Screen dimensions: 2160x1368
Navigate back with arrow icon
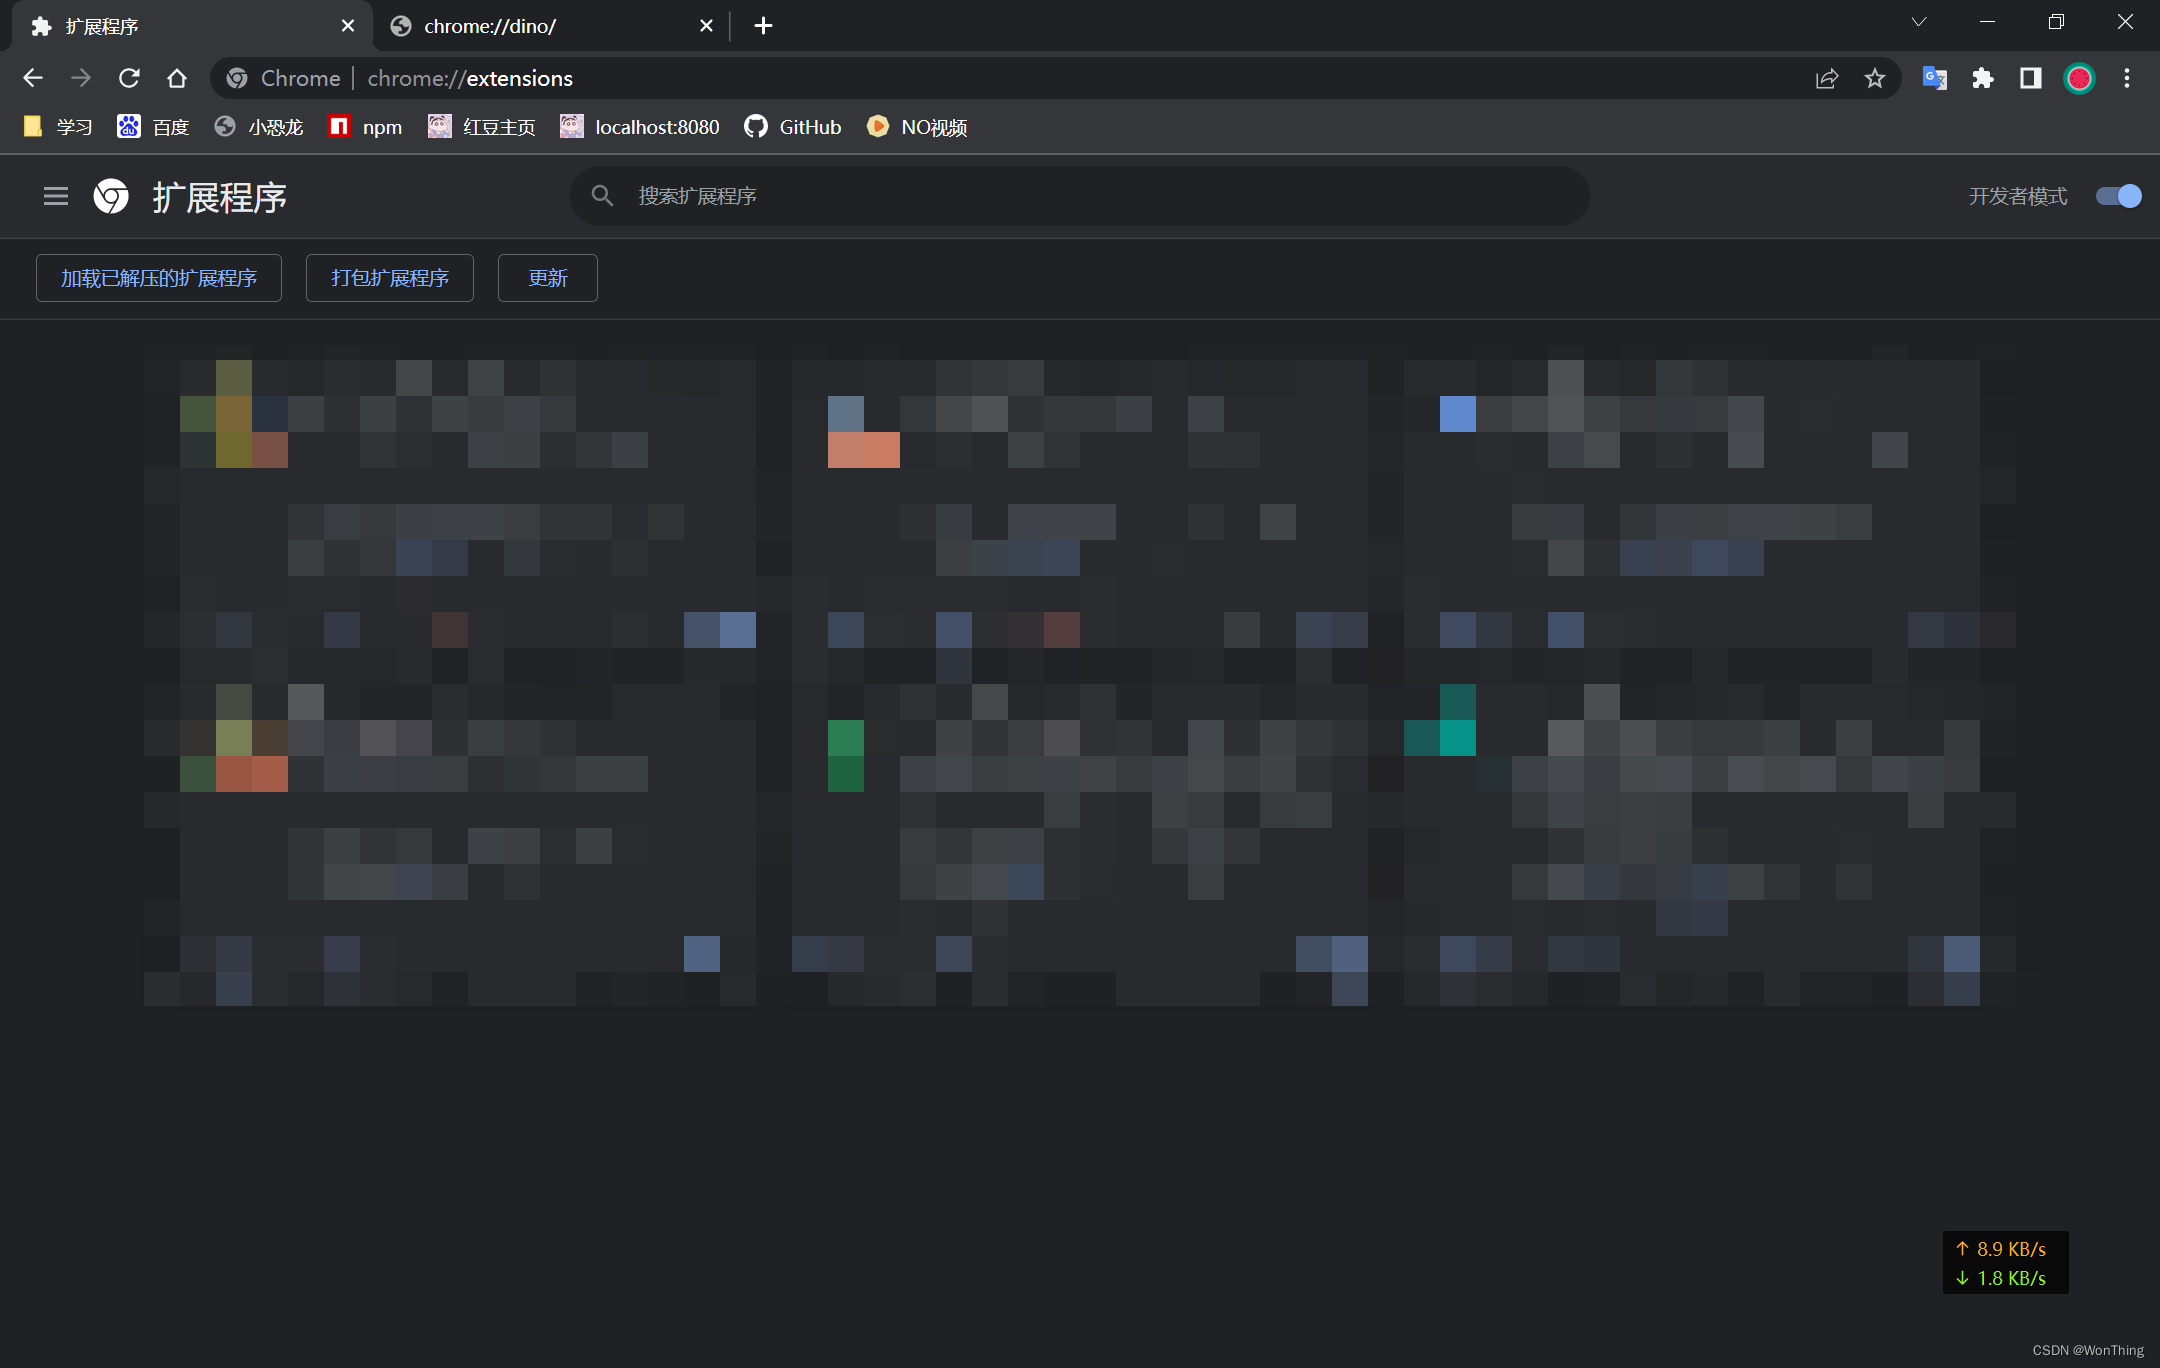click(x=33, y=78)
